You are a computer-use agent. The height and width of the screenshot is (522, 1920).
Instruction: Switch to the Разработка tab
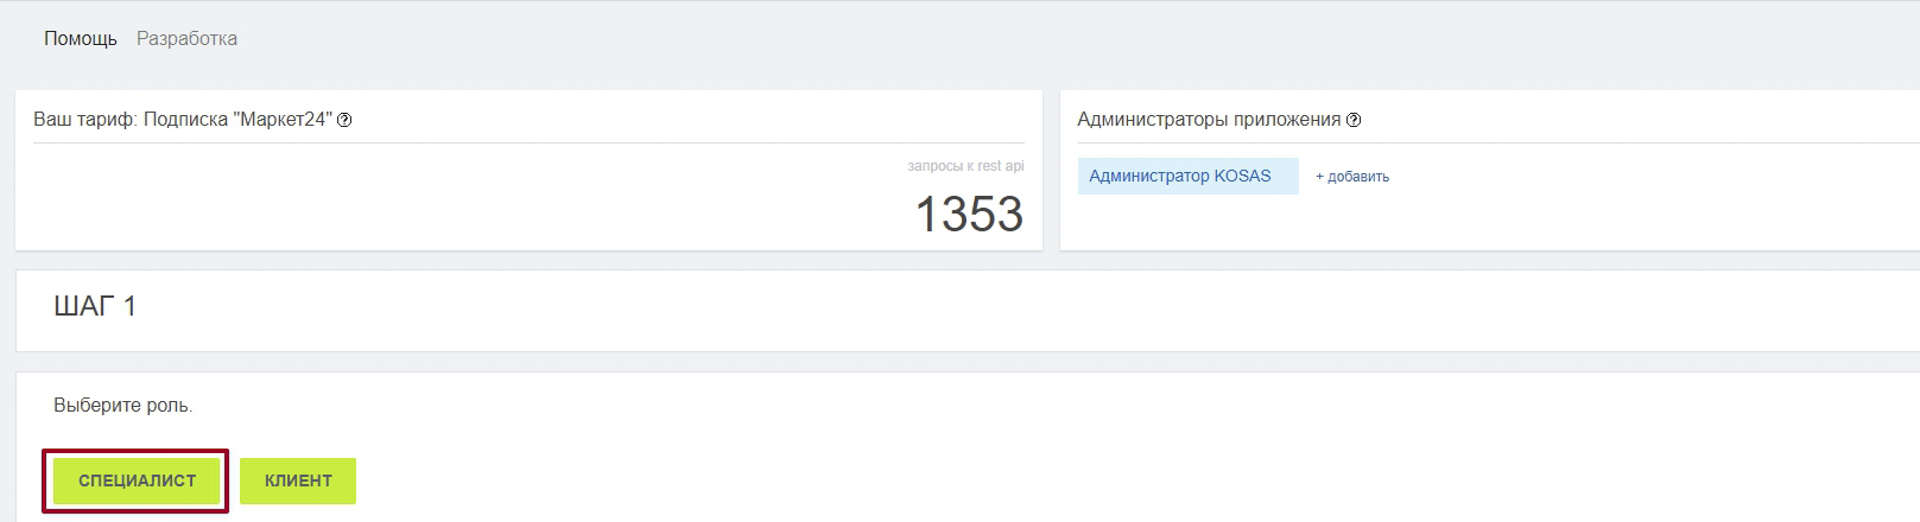187,38
